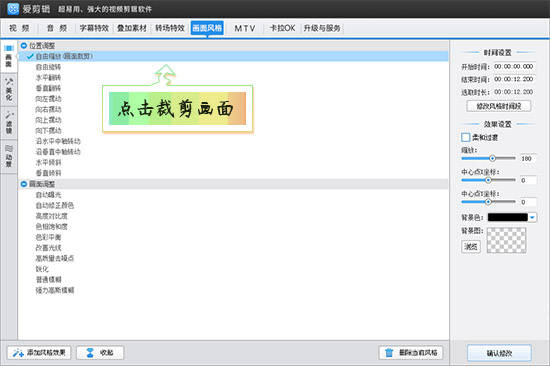Select the 自由旋转 effect
Screen dimensions: 550x366
[48, 67]
